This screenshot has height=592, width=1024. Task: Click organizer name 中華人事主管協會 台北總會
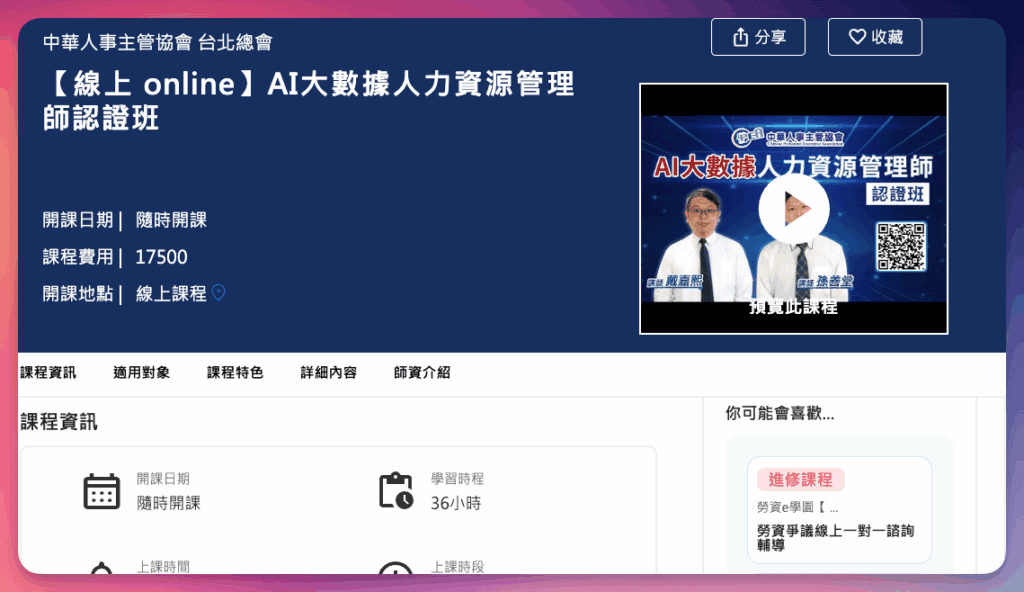[157, 42]
